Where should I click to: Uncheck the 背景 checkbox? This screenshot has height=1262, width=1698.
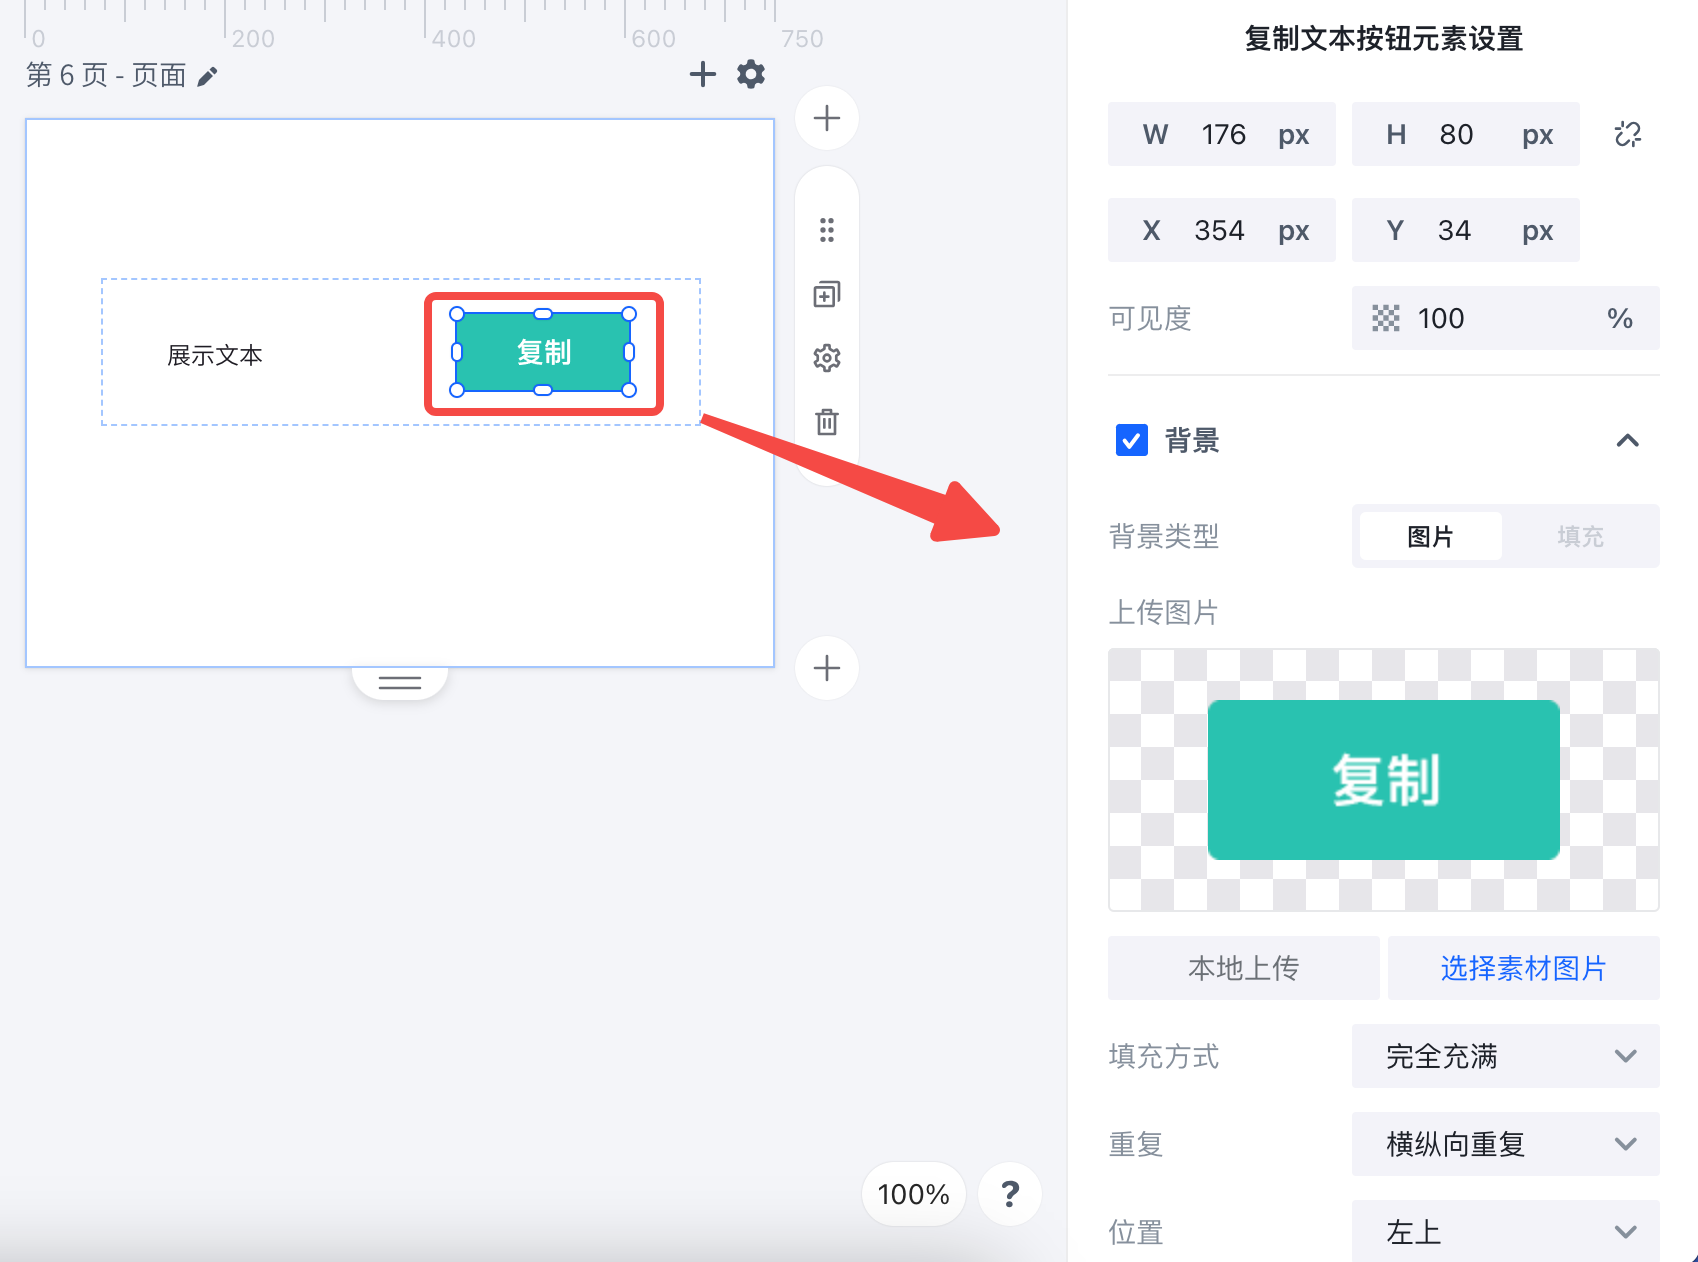[x=1132, y=440]
